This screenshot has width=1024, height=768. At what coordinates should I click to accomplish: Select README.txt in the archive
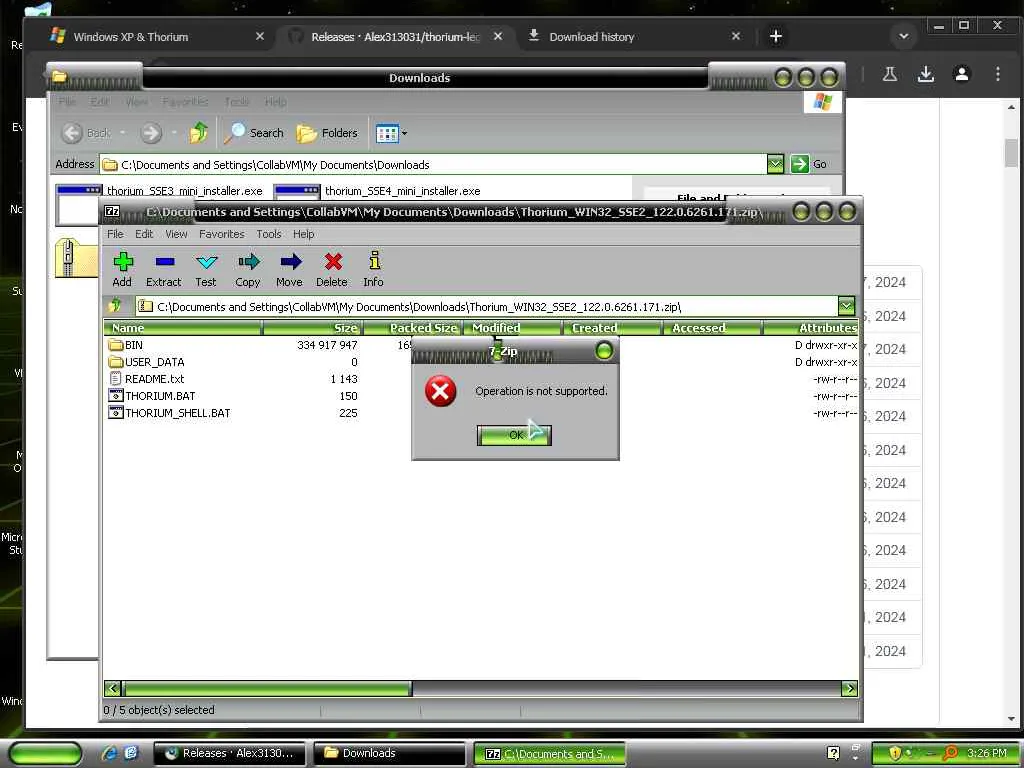click(146, 379)
